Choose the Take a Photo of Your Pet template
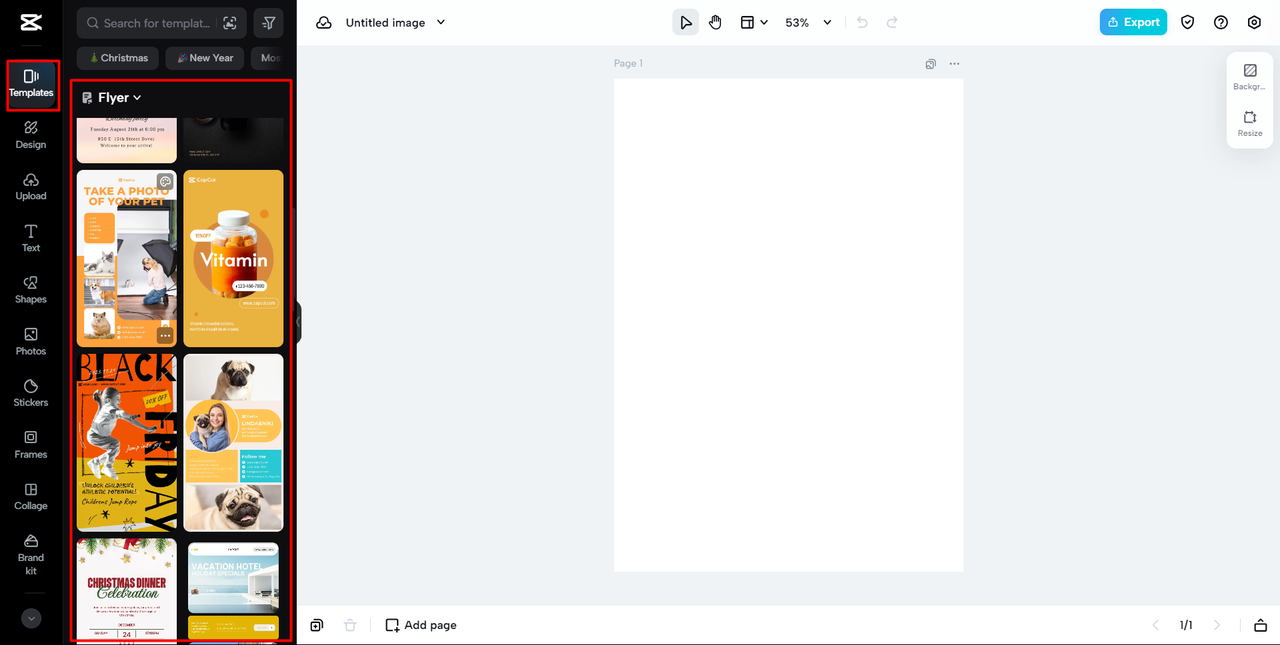The image size is (1280, 645). tap(127, 258)
